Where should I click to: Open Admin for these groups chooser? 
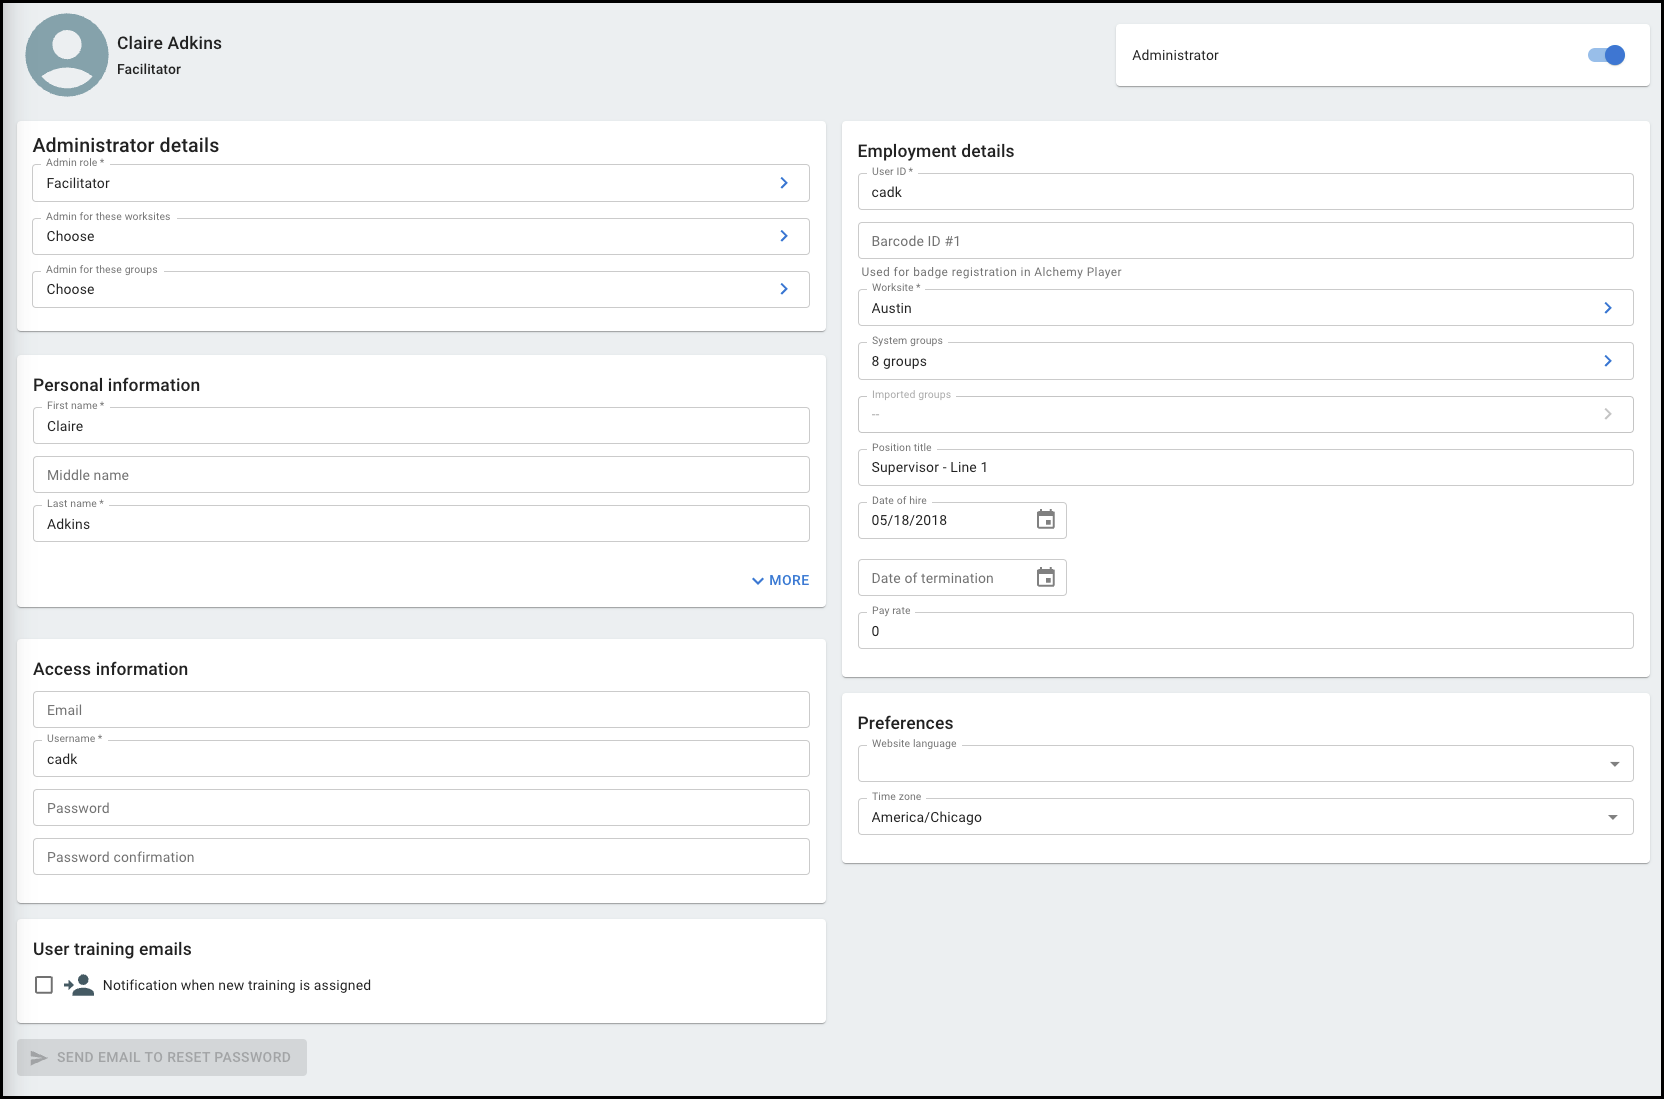pyautogui.click(x=421, y=289)
